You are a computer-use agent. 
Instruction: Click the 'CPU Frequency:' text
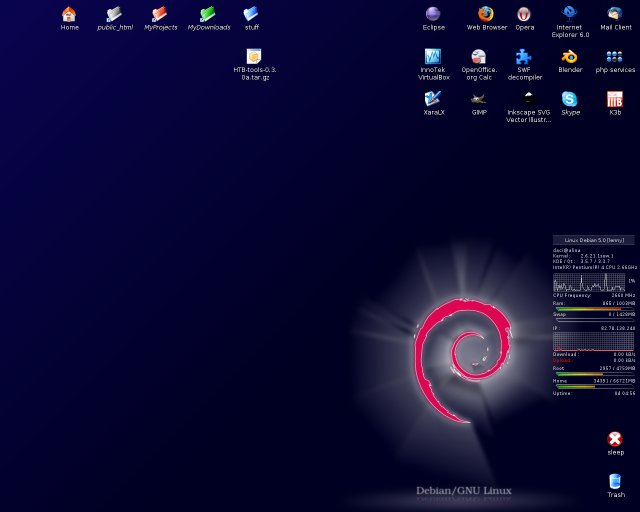[572, 295]
